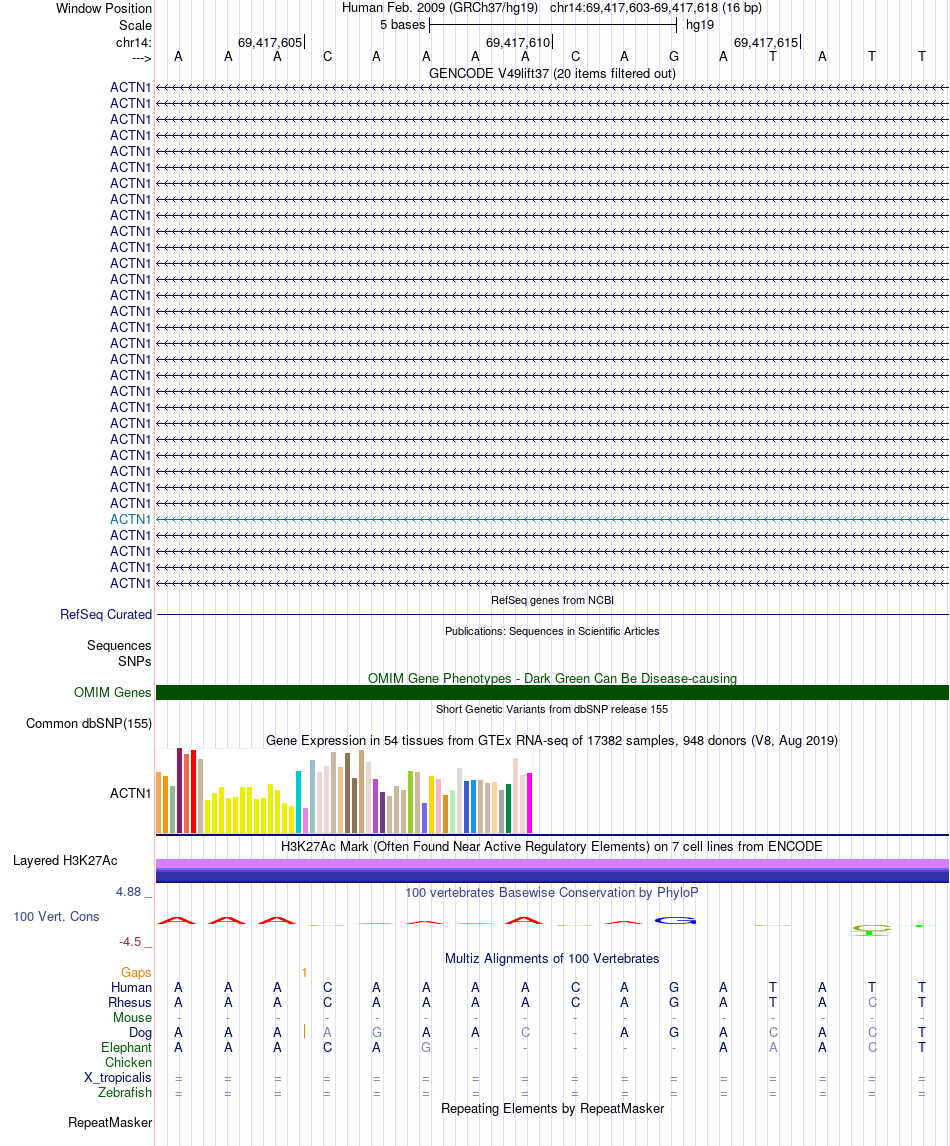Open the GTEx Gene Expression track title
950x1146 pixels.
coord(552,740)
